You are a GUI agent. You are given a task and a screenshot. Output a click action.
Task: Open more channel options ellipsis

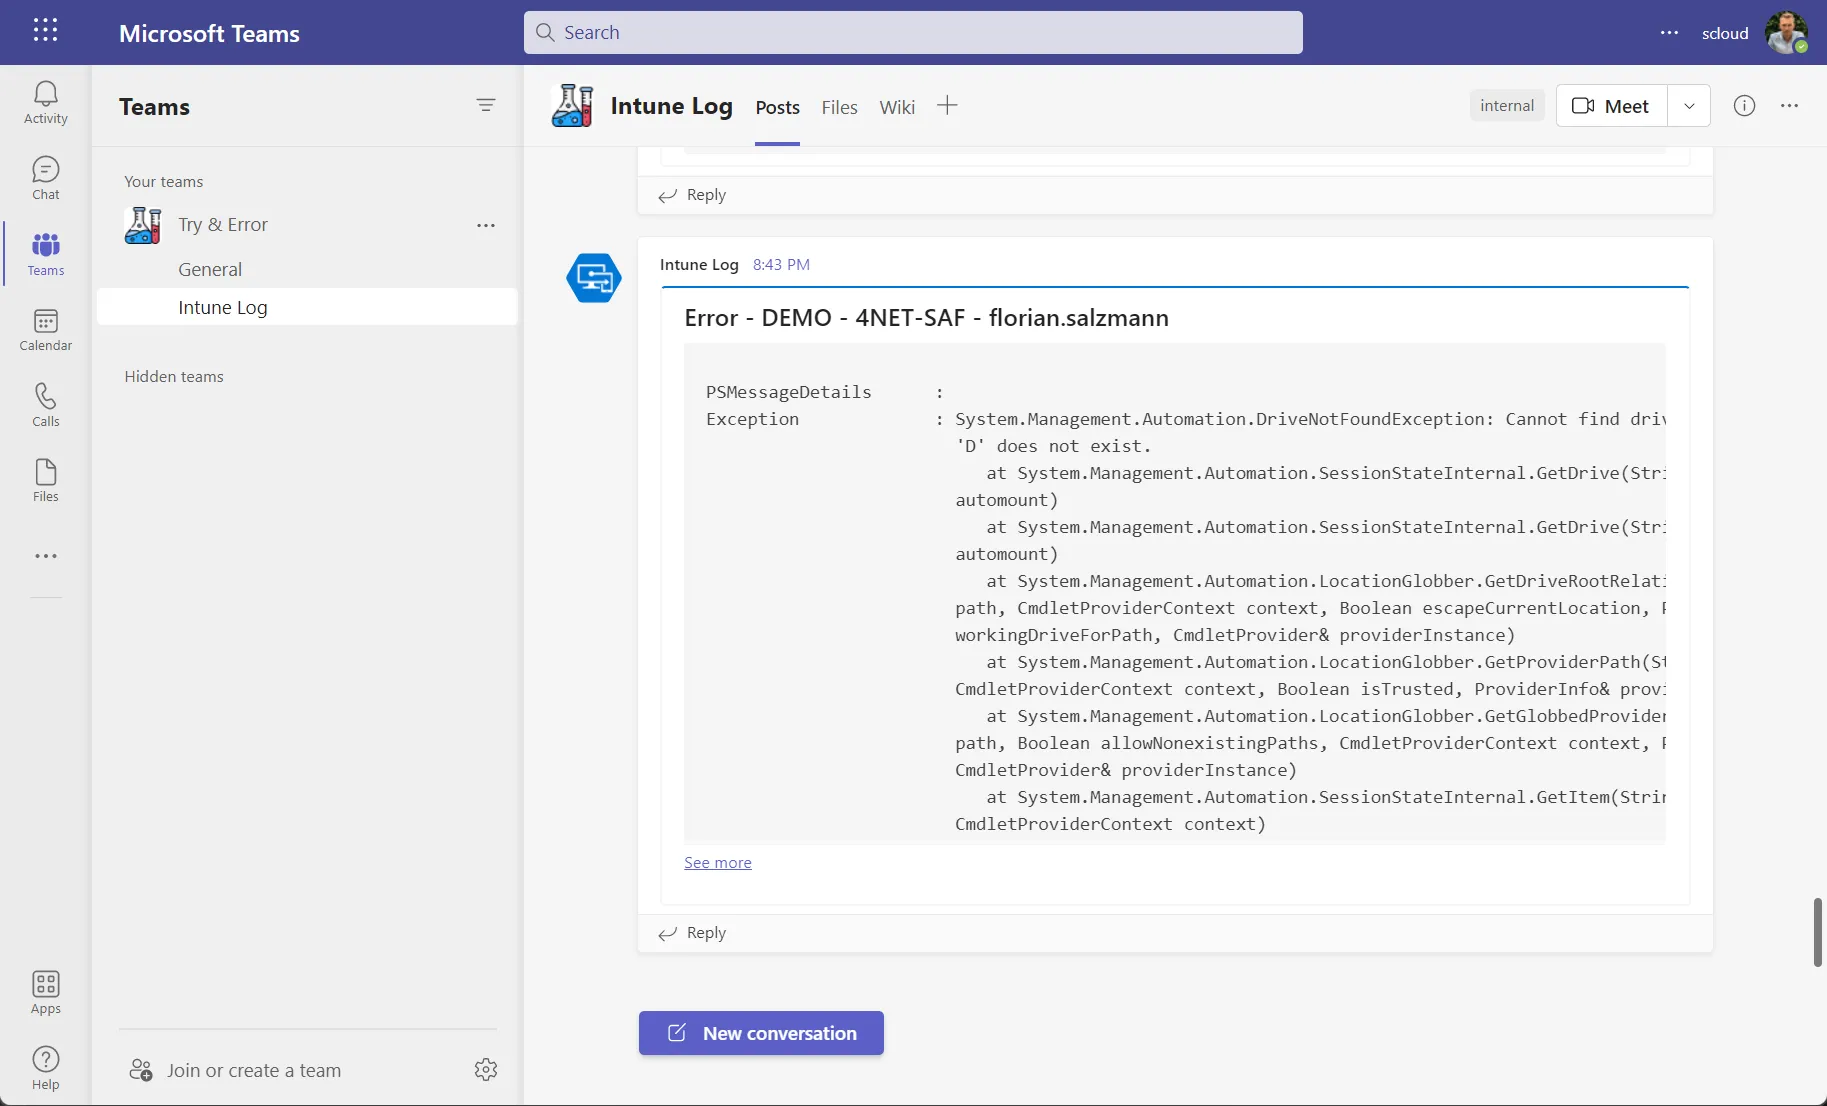[1789, 106]
